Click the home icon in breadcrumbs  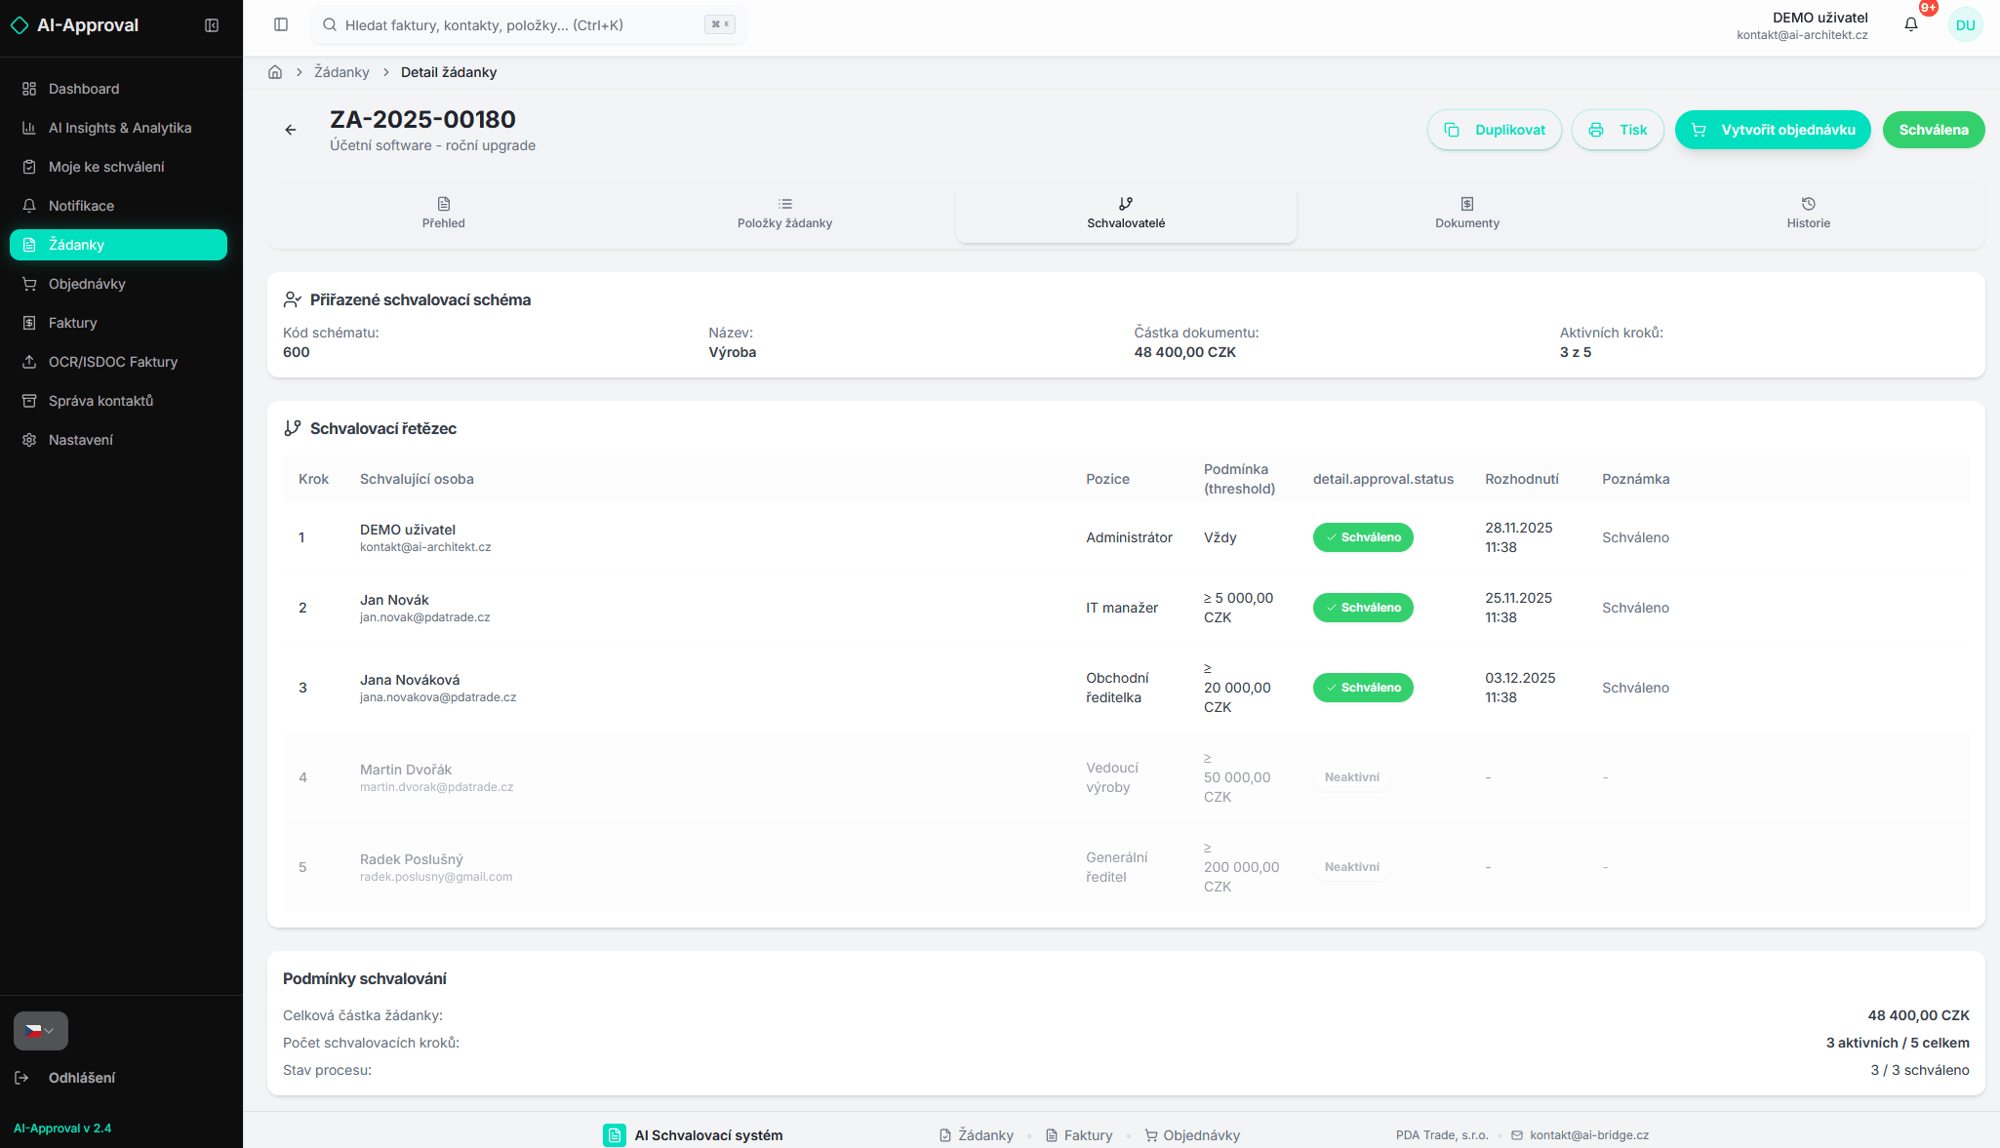click(x=275, y=72)
